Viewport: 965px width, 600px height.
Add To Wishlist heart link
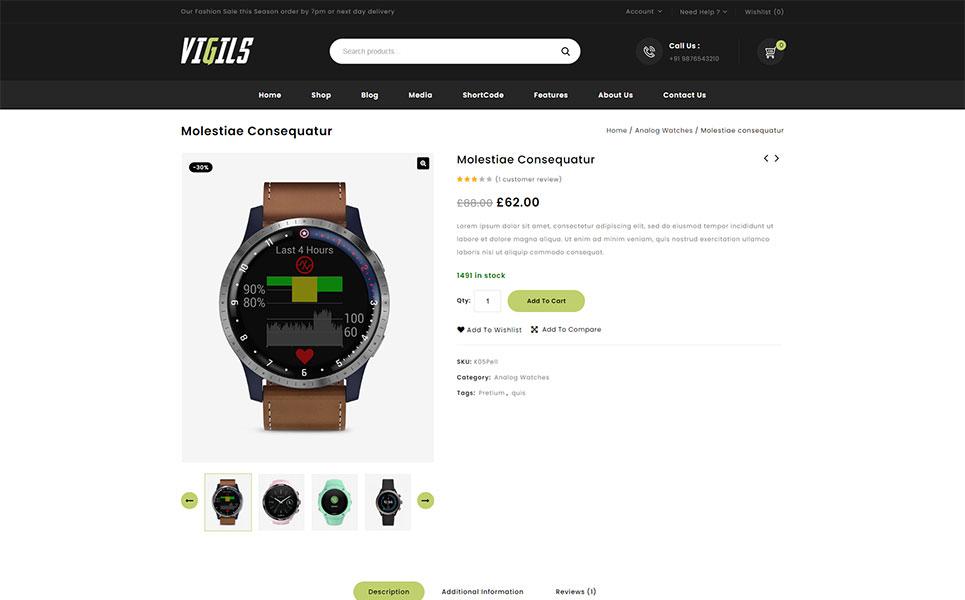click(x=489, y=330)
